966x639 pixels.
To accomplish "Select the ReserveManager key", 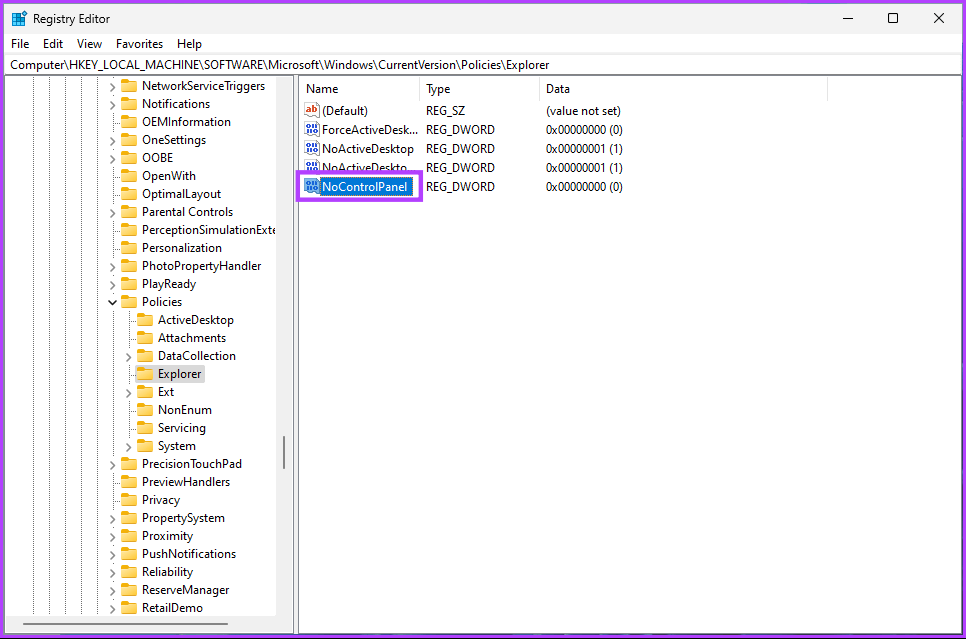I will (185, 590).
